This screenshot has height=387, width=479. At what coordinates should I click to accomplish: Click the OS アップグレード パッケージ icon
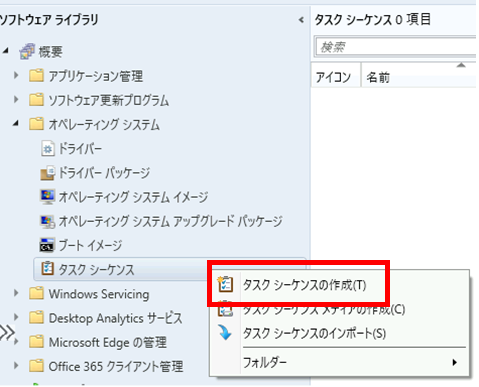click(x=47, y=221)
